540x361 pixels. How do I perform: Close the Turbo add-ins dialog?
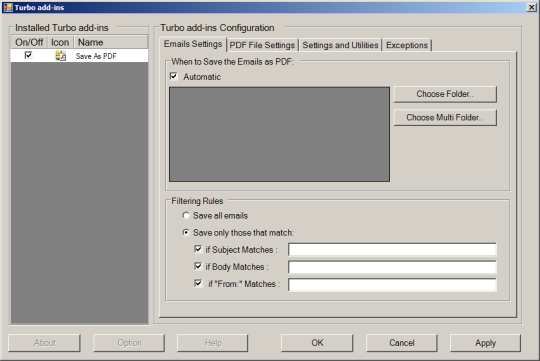tap(531, 7)
